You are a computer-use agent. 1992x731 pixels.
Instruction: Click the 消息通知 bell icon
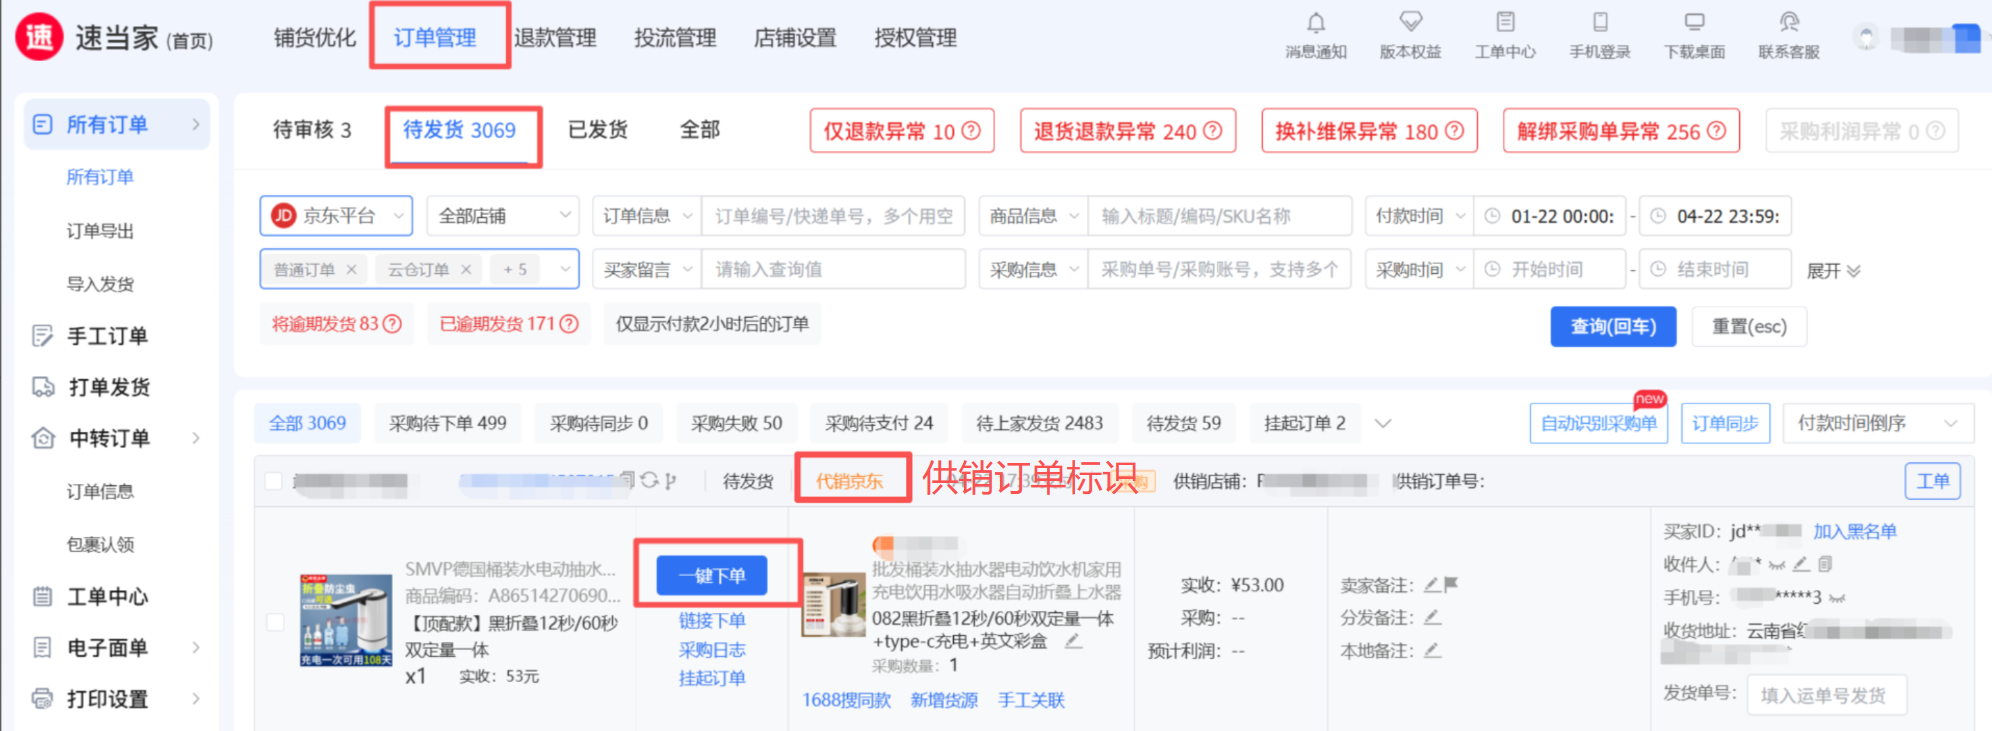click(1316, 23)
